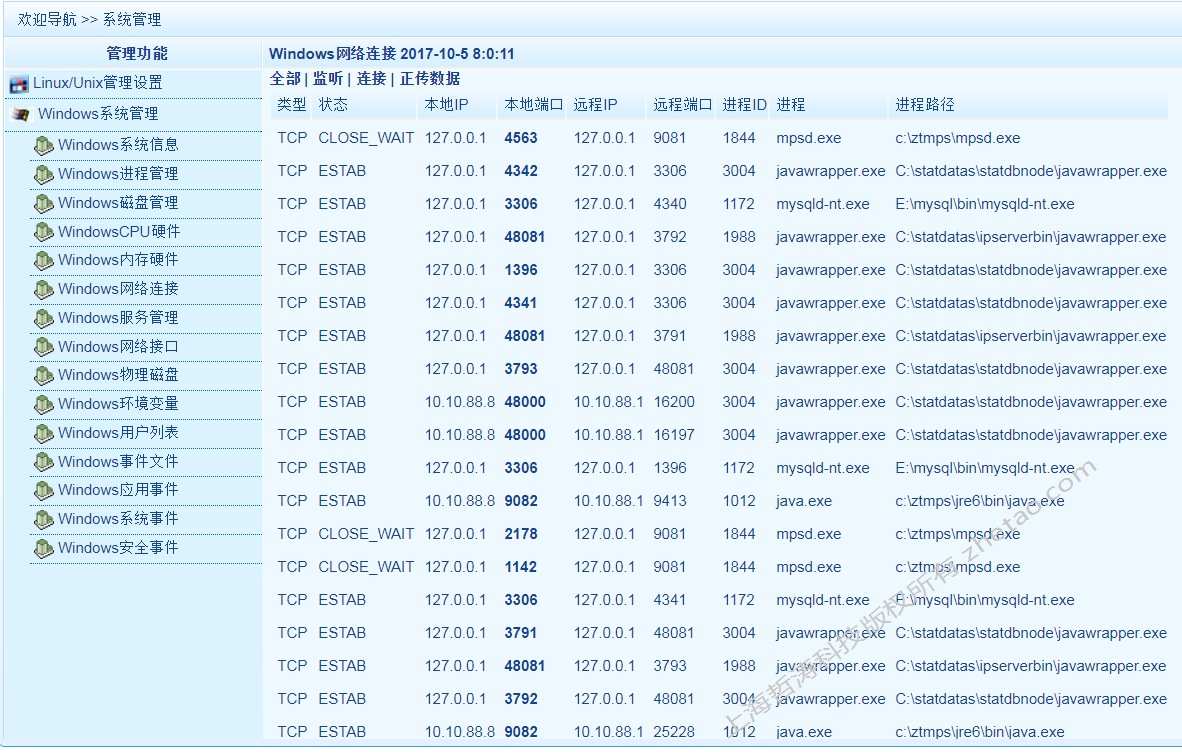Click icon beside Windows物理磁盘
This screenshot has width=1182, height=754.
coord(44,375)
